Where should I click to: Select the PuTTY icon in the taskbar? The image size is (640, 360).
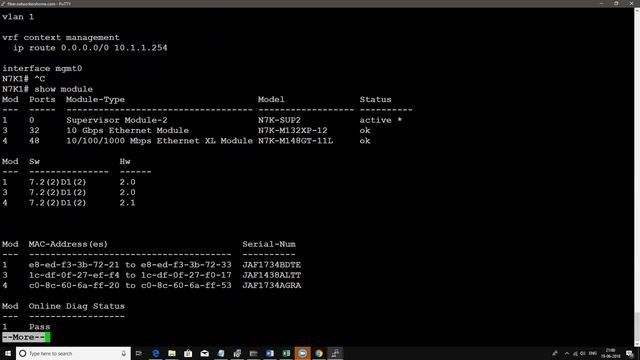pos(335,353)
